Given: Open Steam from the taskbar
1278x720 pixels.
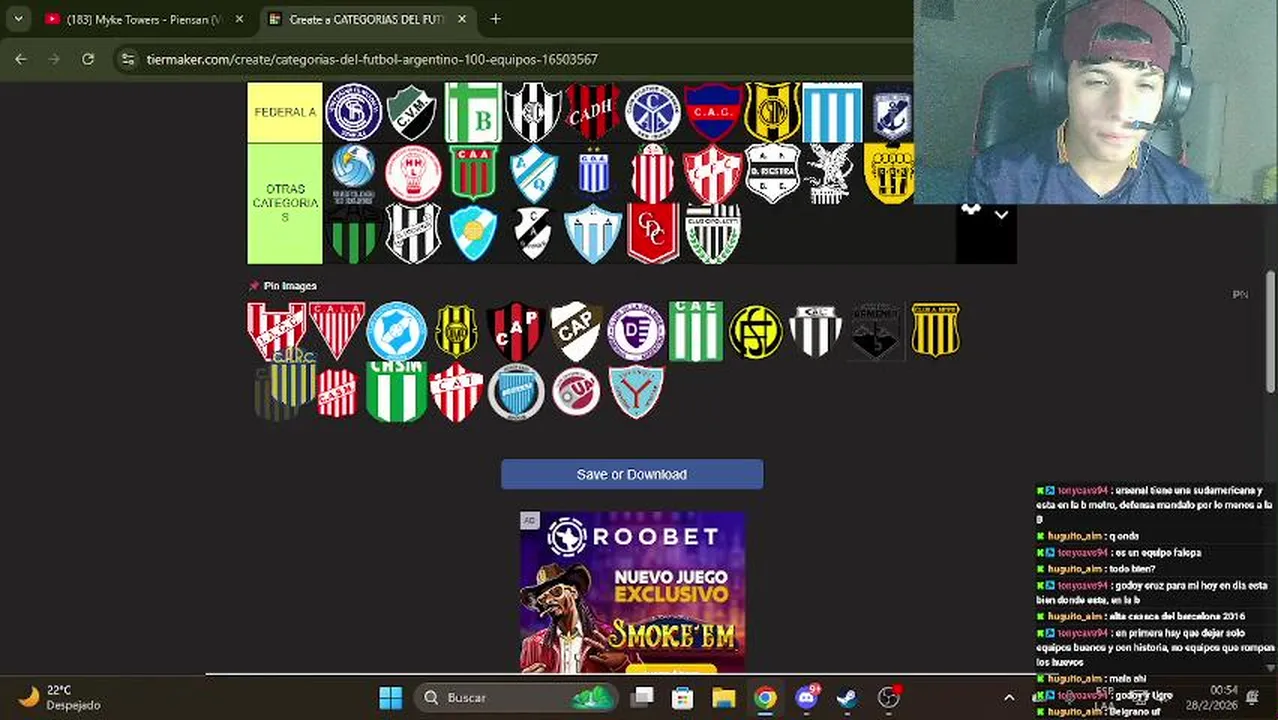Looking at the screenshot, I should tap(847, 697).
